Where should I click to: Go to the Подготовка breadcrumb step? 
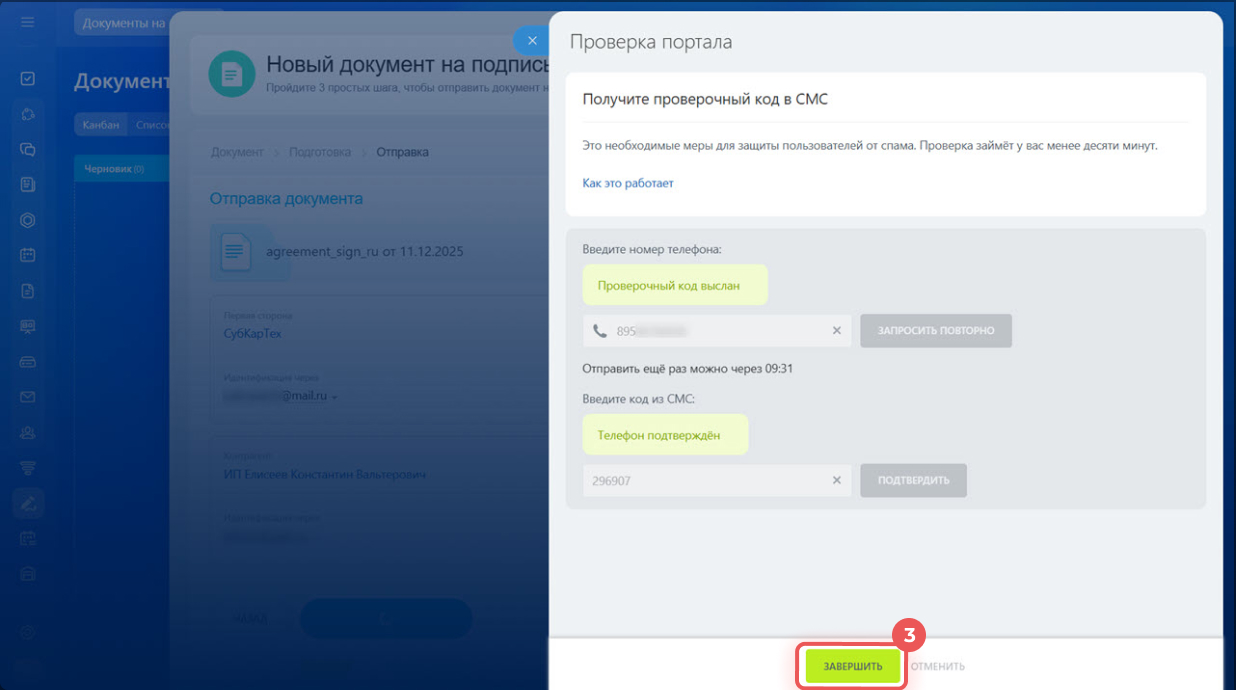(319, 152)
